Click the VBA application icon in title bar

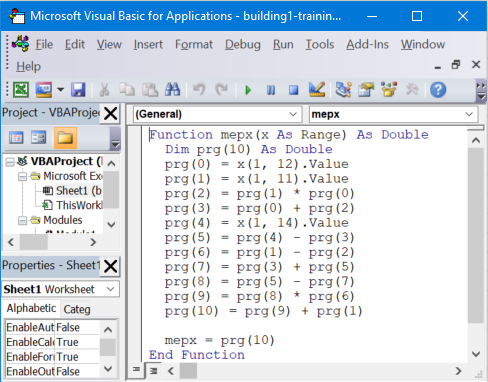coord(17,16)
